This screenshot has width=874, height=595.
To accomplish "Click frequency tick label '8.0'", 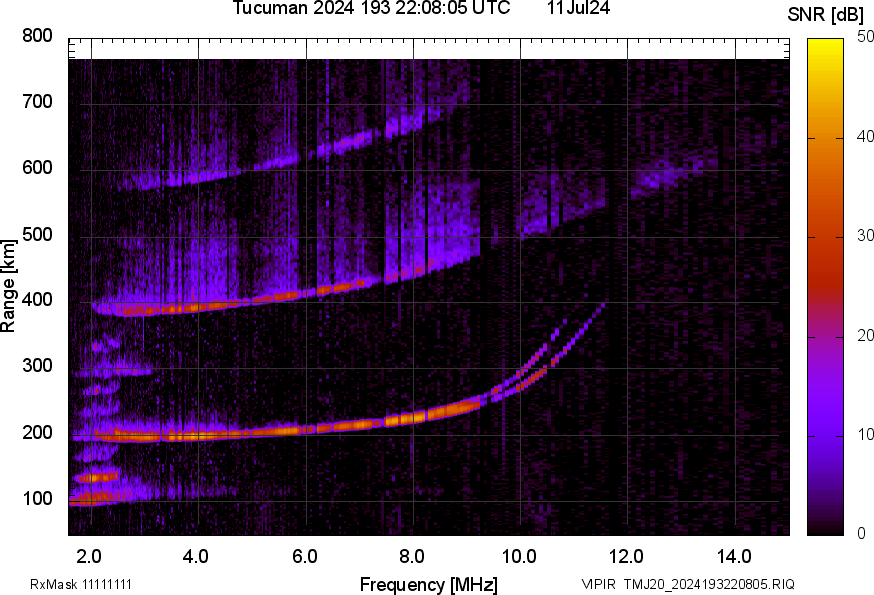I will click(411, 556).
